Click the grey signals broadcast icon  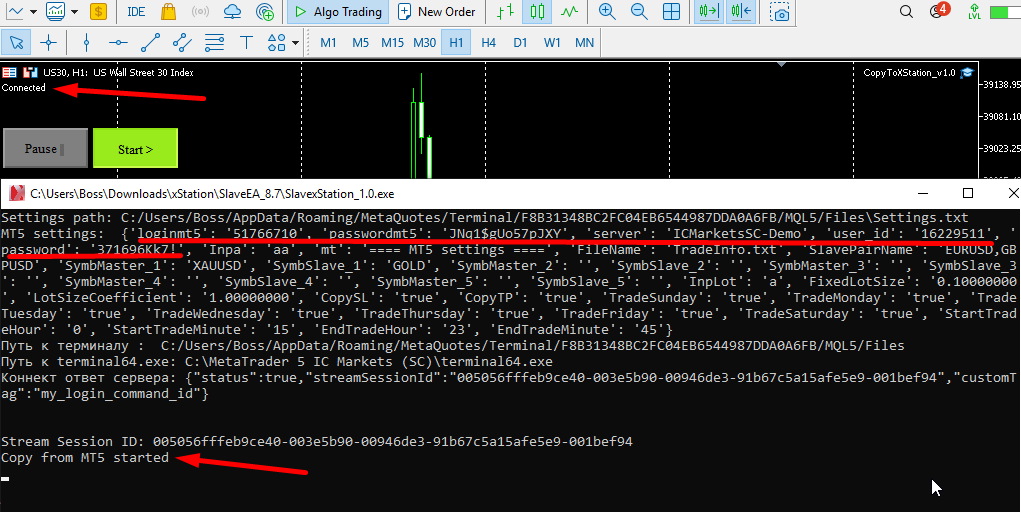pyautogui.click(x=201, y=11)
